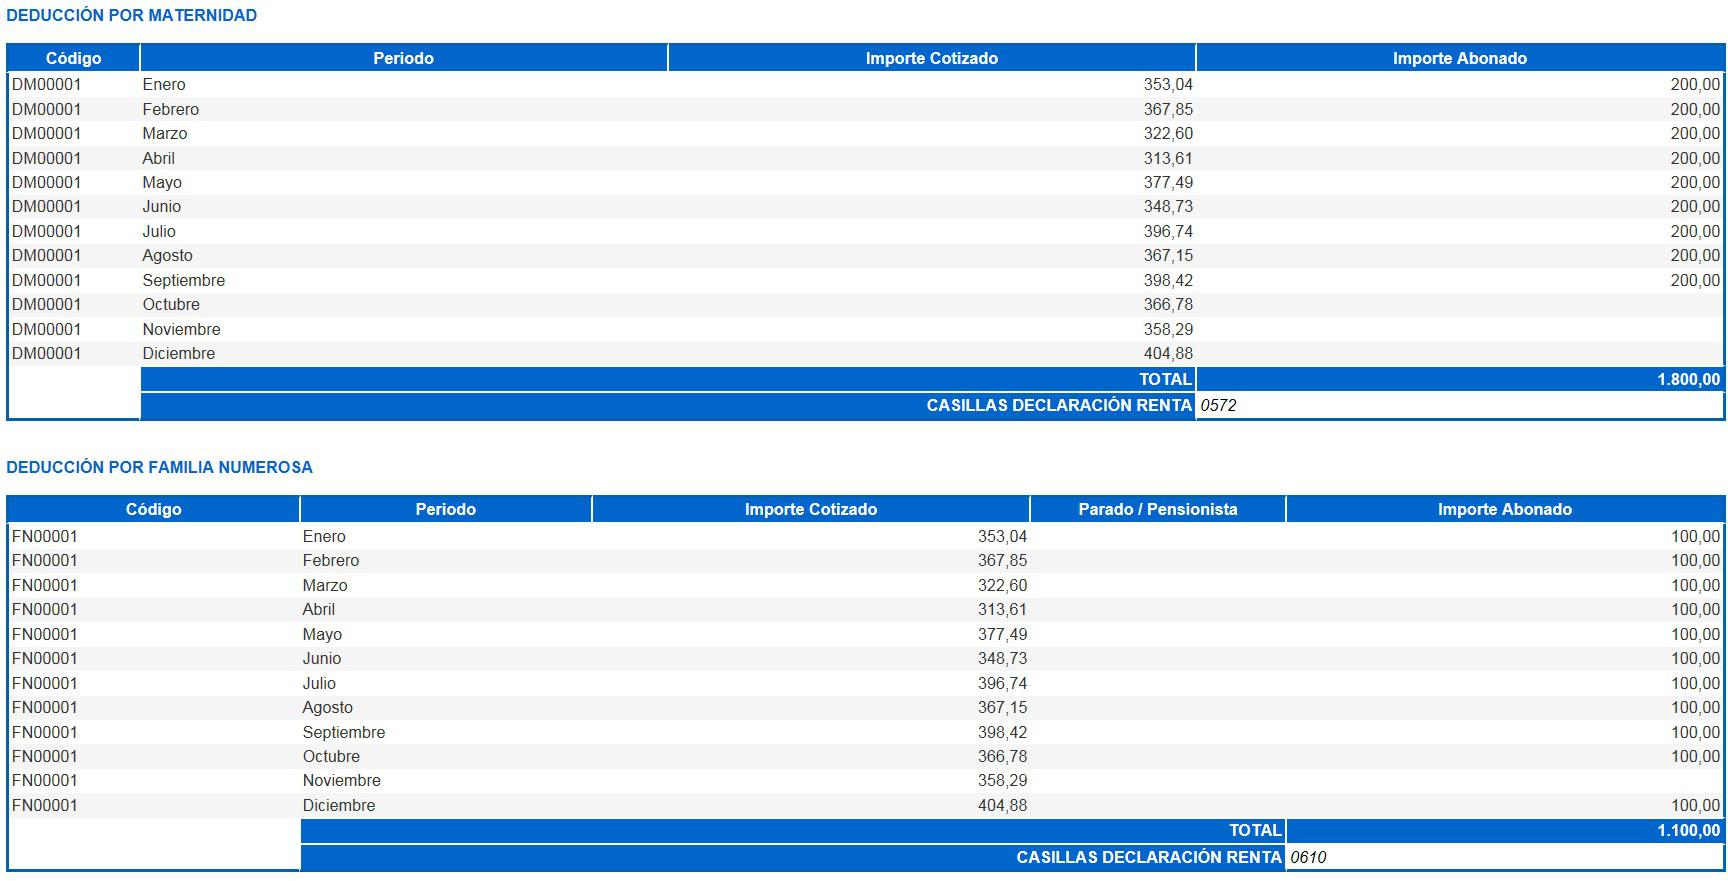Click the 200,00 abonado amount for Septiembre
This screenshot has height=881, width=1728.
1694,280
